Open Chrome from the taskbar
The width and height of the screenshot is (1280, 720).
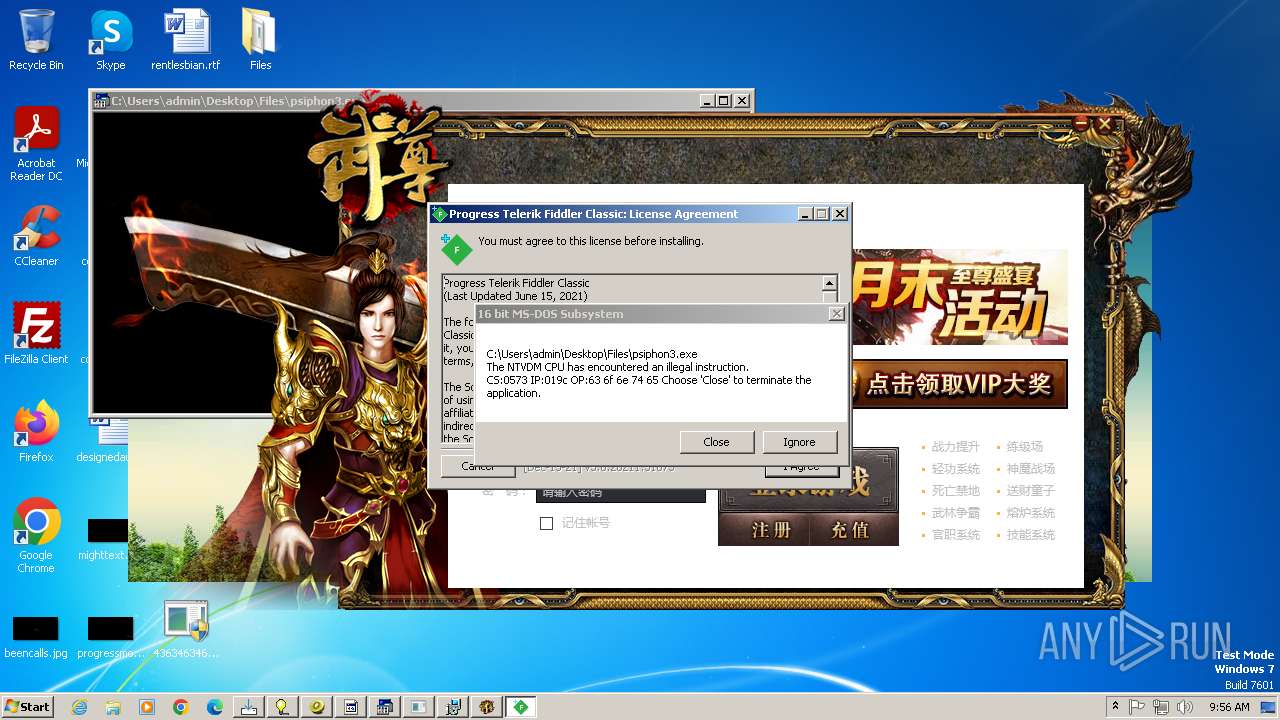[181, 707]
